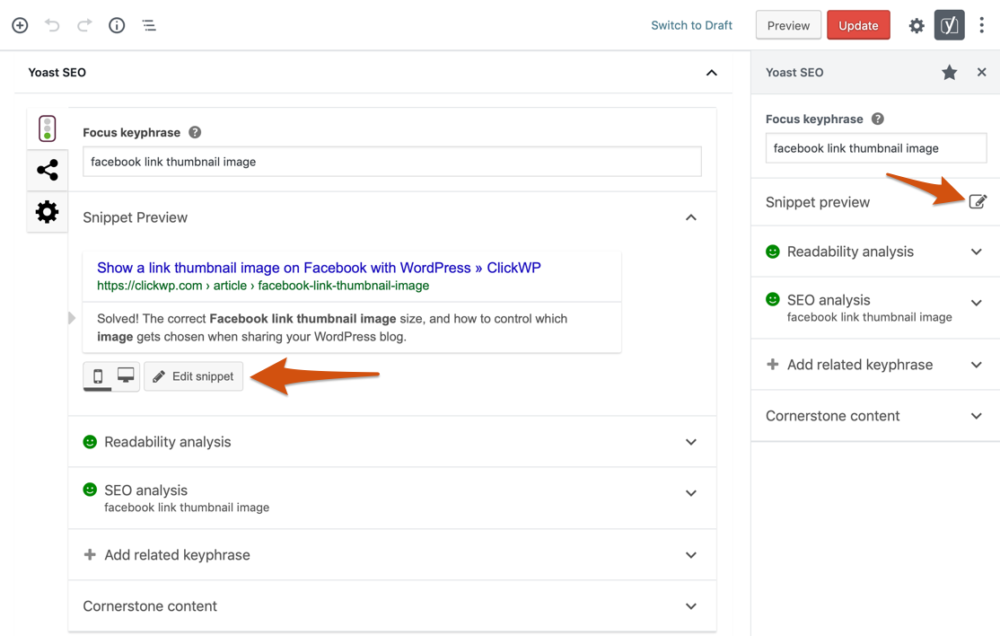This screenshot has height=636, width=1000.
Task: Click Switch to Draft link
Action: [x=691, y=26]
